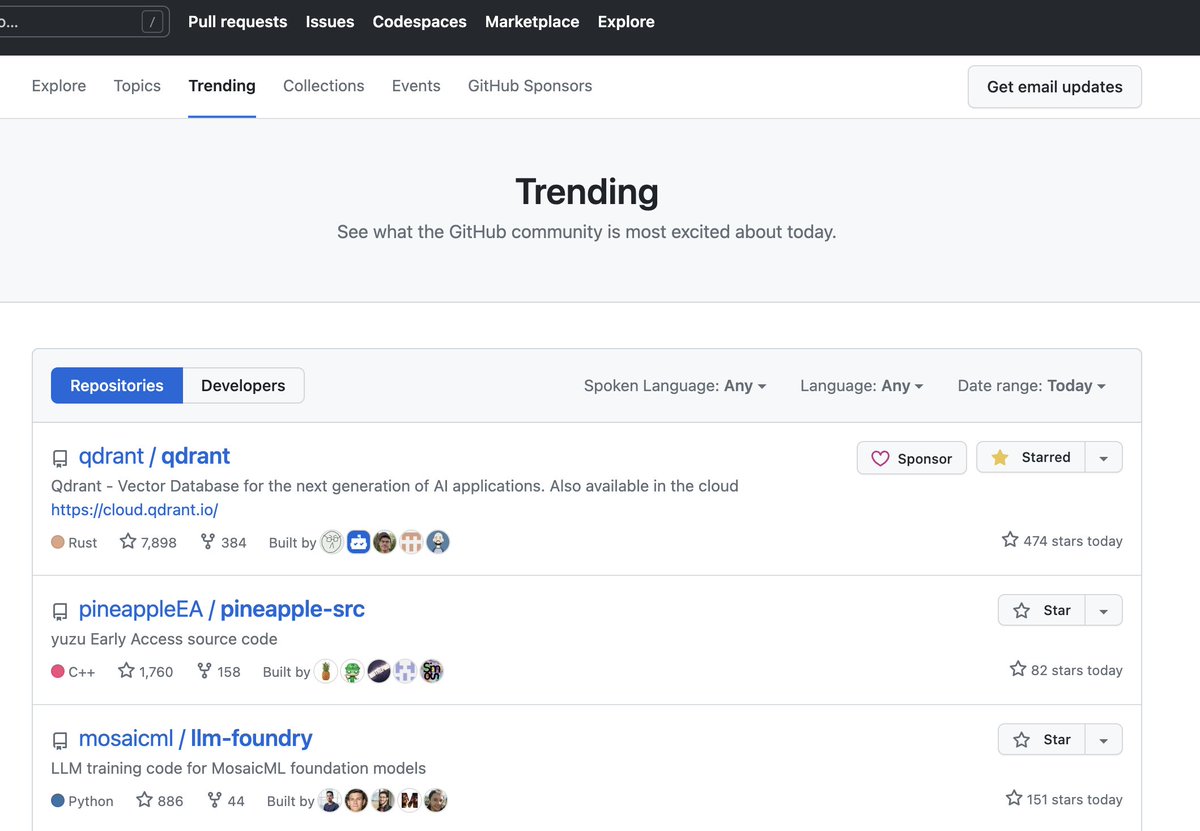Image resolution: width=1200 pixels, height=831 pixels.
Task: Click the Get email updates button
Action: pyautogui.click(x=1055, y=87)
